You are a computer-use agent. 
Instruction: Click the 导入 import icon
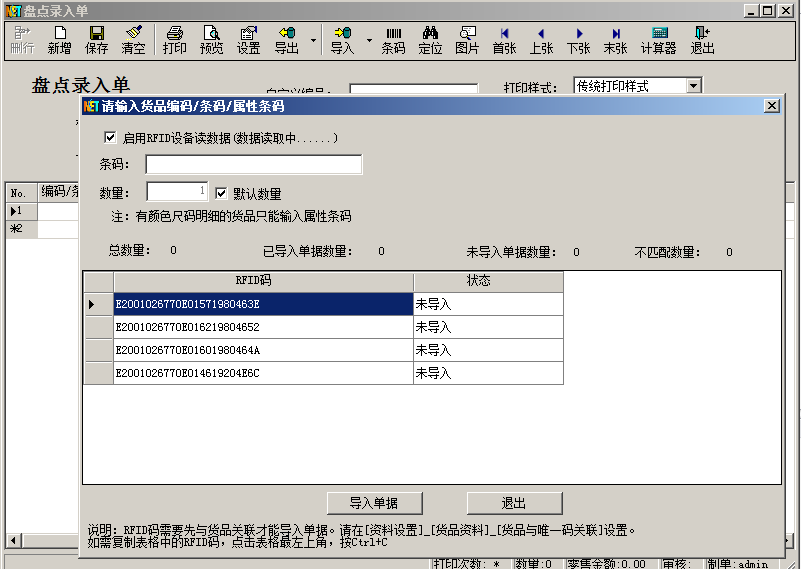[342, 40]
